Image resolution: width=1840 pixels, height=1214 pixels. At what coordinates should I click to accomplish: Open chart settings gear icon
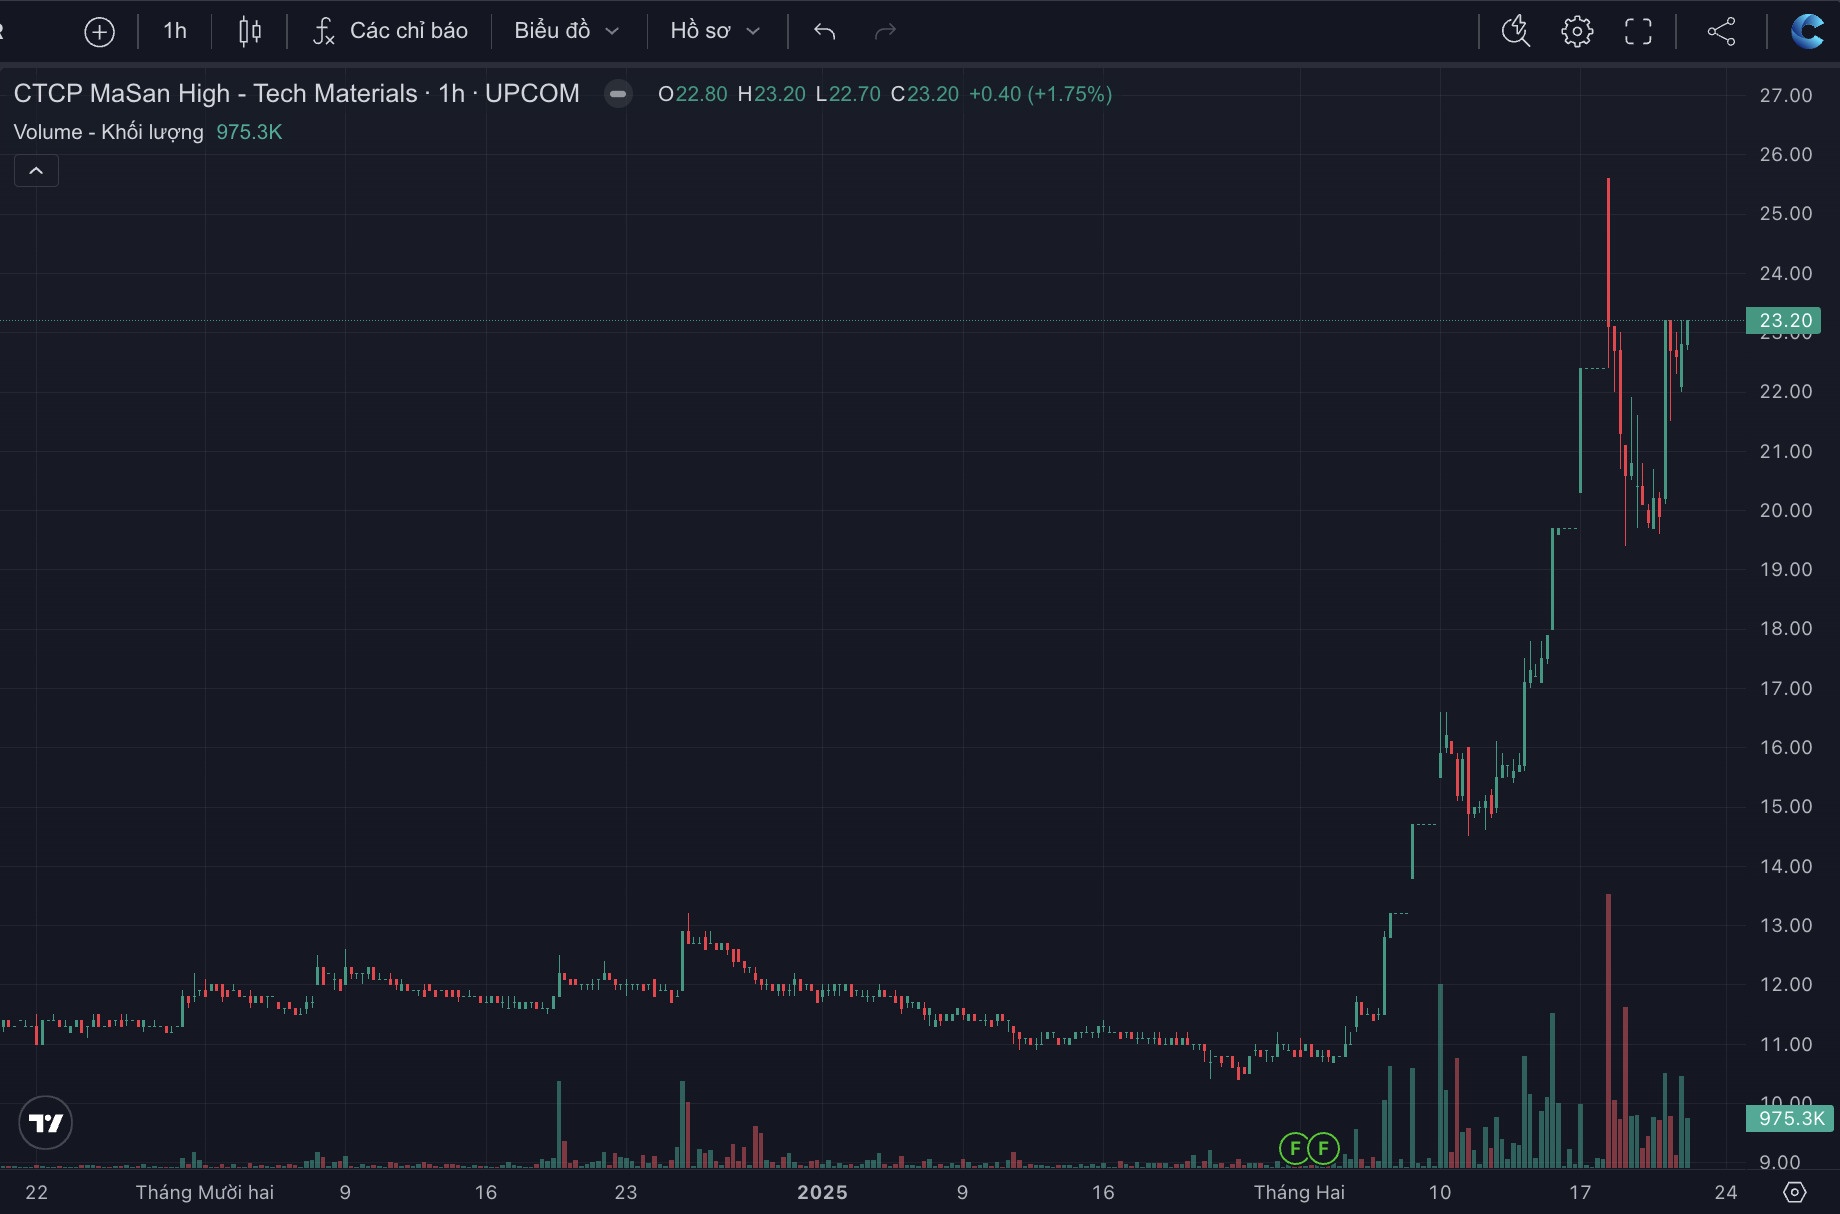(x=1577, y=31)
